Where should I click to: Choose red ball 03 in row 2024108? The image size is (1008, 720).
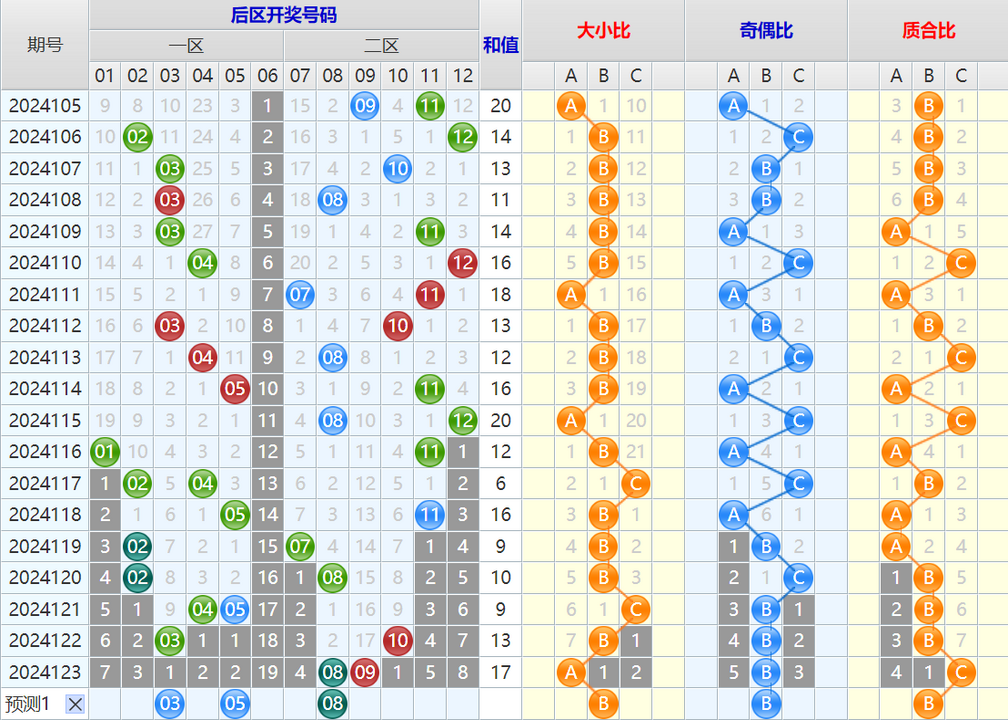170,200
